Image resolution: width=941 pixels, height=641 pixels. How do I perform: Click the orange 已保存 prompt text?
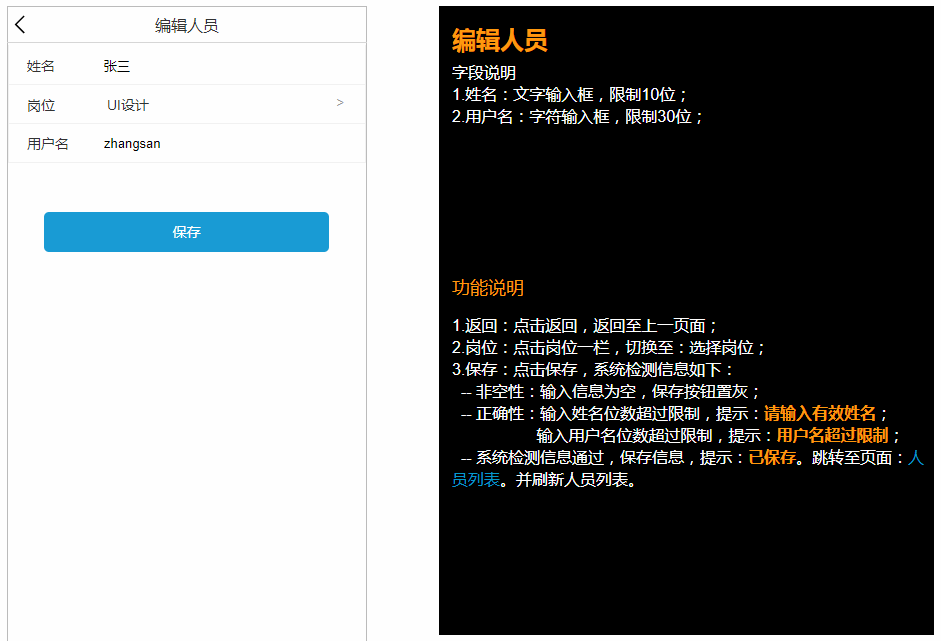pyautogui.click(x=772, y=457)
